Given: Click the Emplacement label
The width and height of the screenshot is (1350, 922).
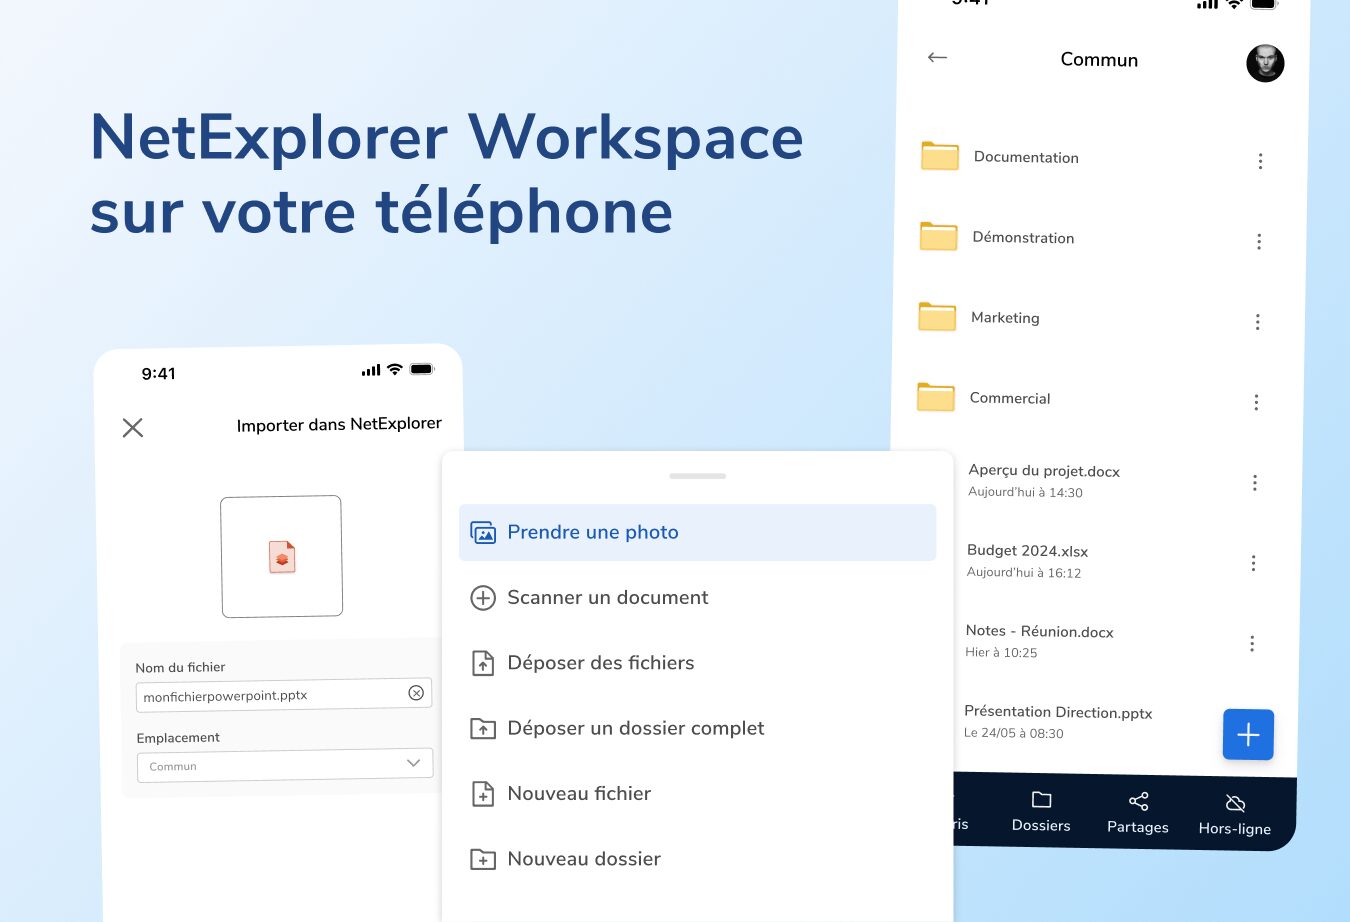Looking at the screenshot, I should [x=178, y=738].
